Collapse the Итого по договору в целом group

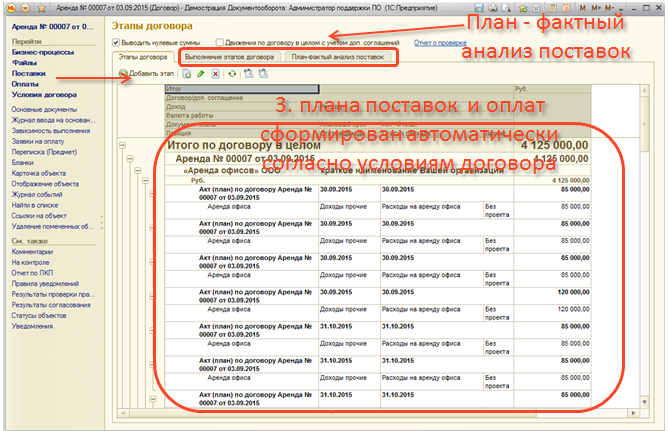point(125,146)
